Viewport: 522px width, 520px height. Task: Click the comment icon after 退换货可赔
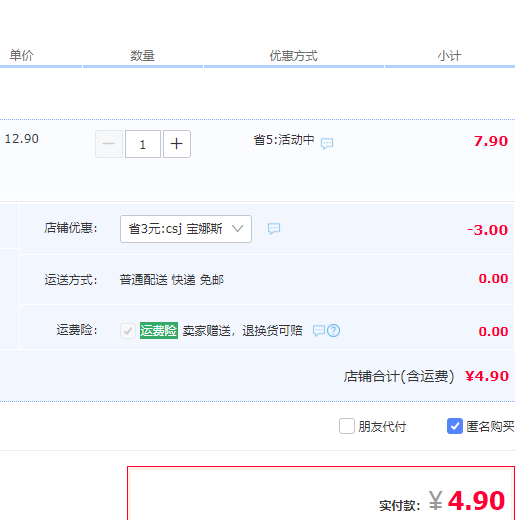pos(319,331)
